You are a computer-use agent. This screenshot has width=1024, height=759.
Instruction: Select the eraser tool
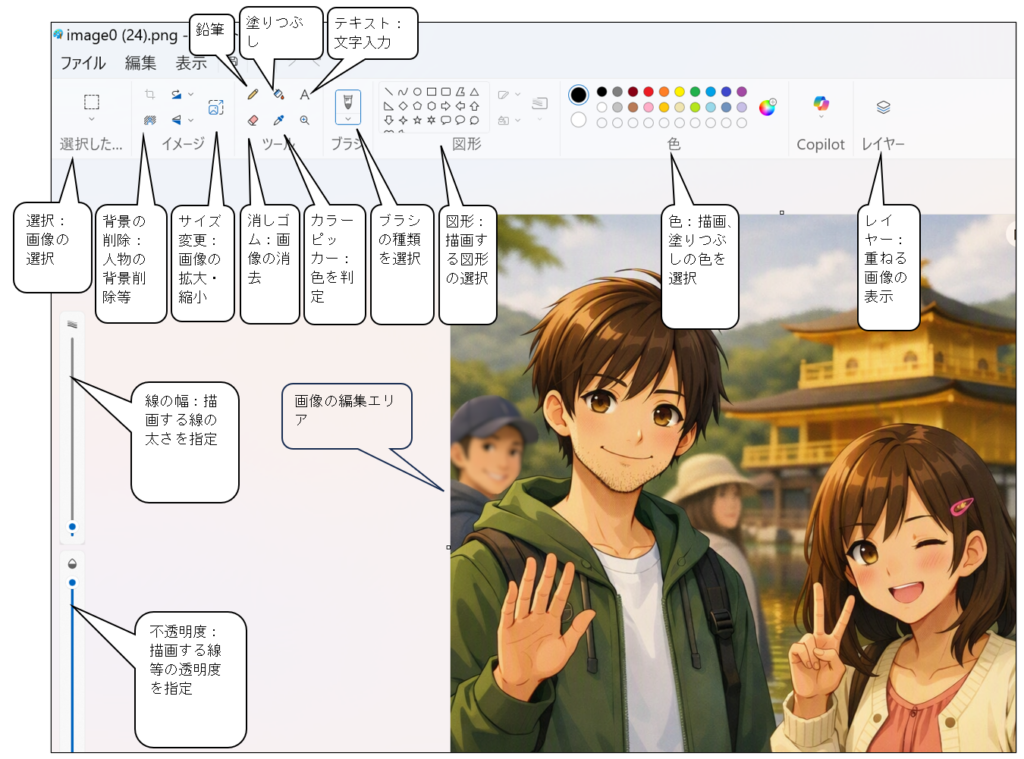click(253, 120)
